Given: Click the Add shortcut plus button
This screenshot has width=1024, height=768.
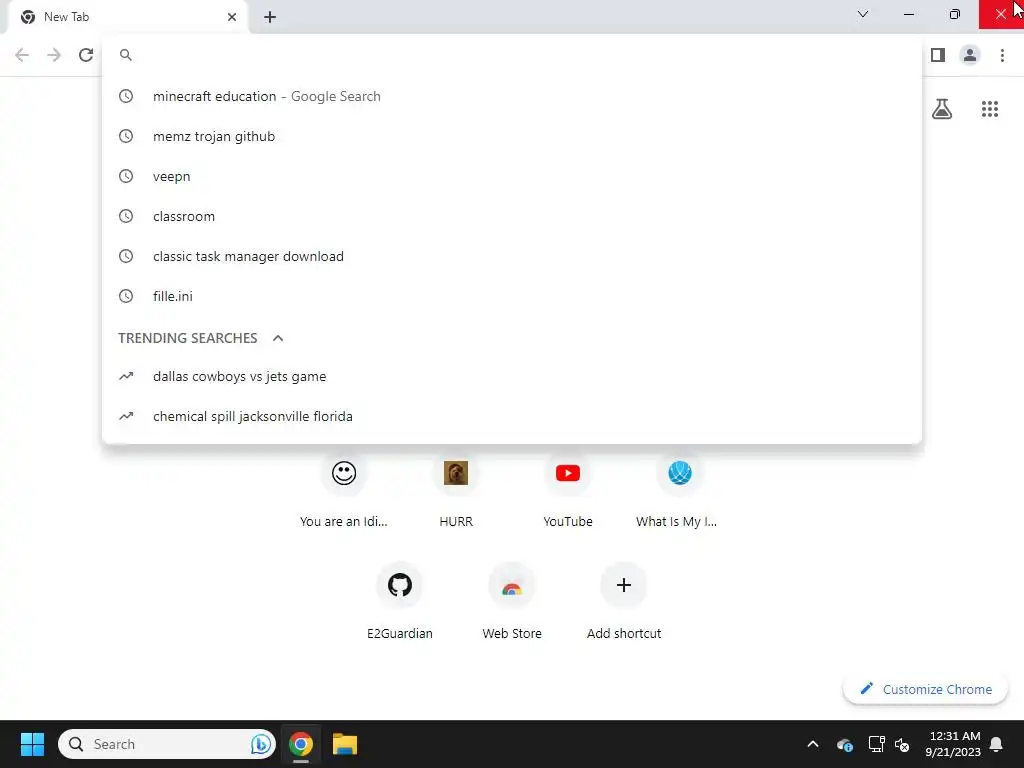Looking at the screenshot, I should pos(624,584).
